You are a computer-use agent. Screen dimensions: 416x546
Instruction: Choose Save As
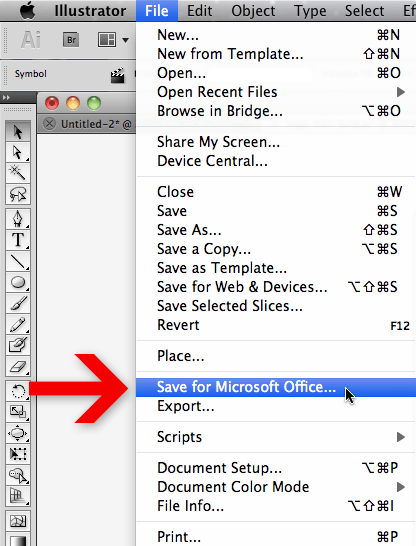[276, 230]
